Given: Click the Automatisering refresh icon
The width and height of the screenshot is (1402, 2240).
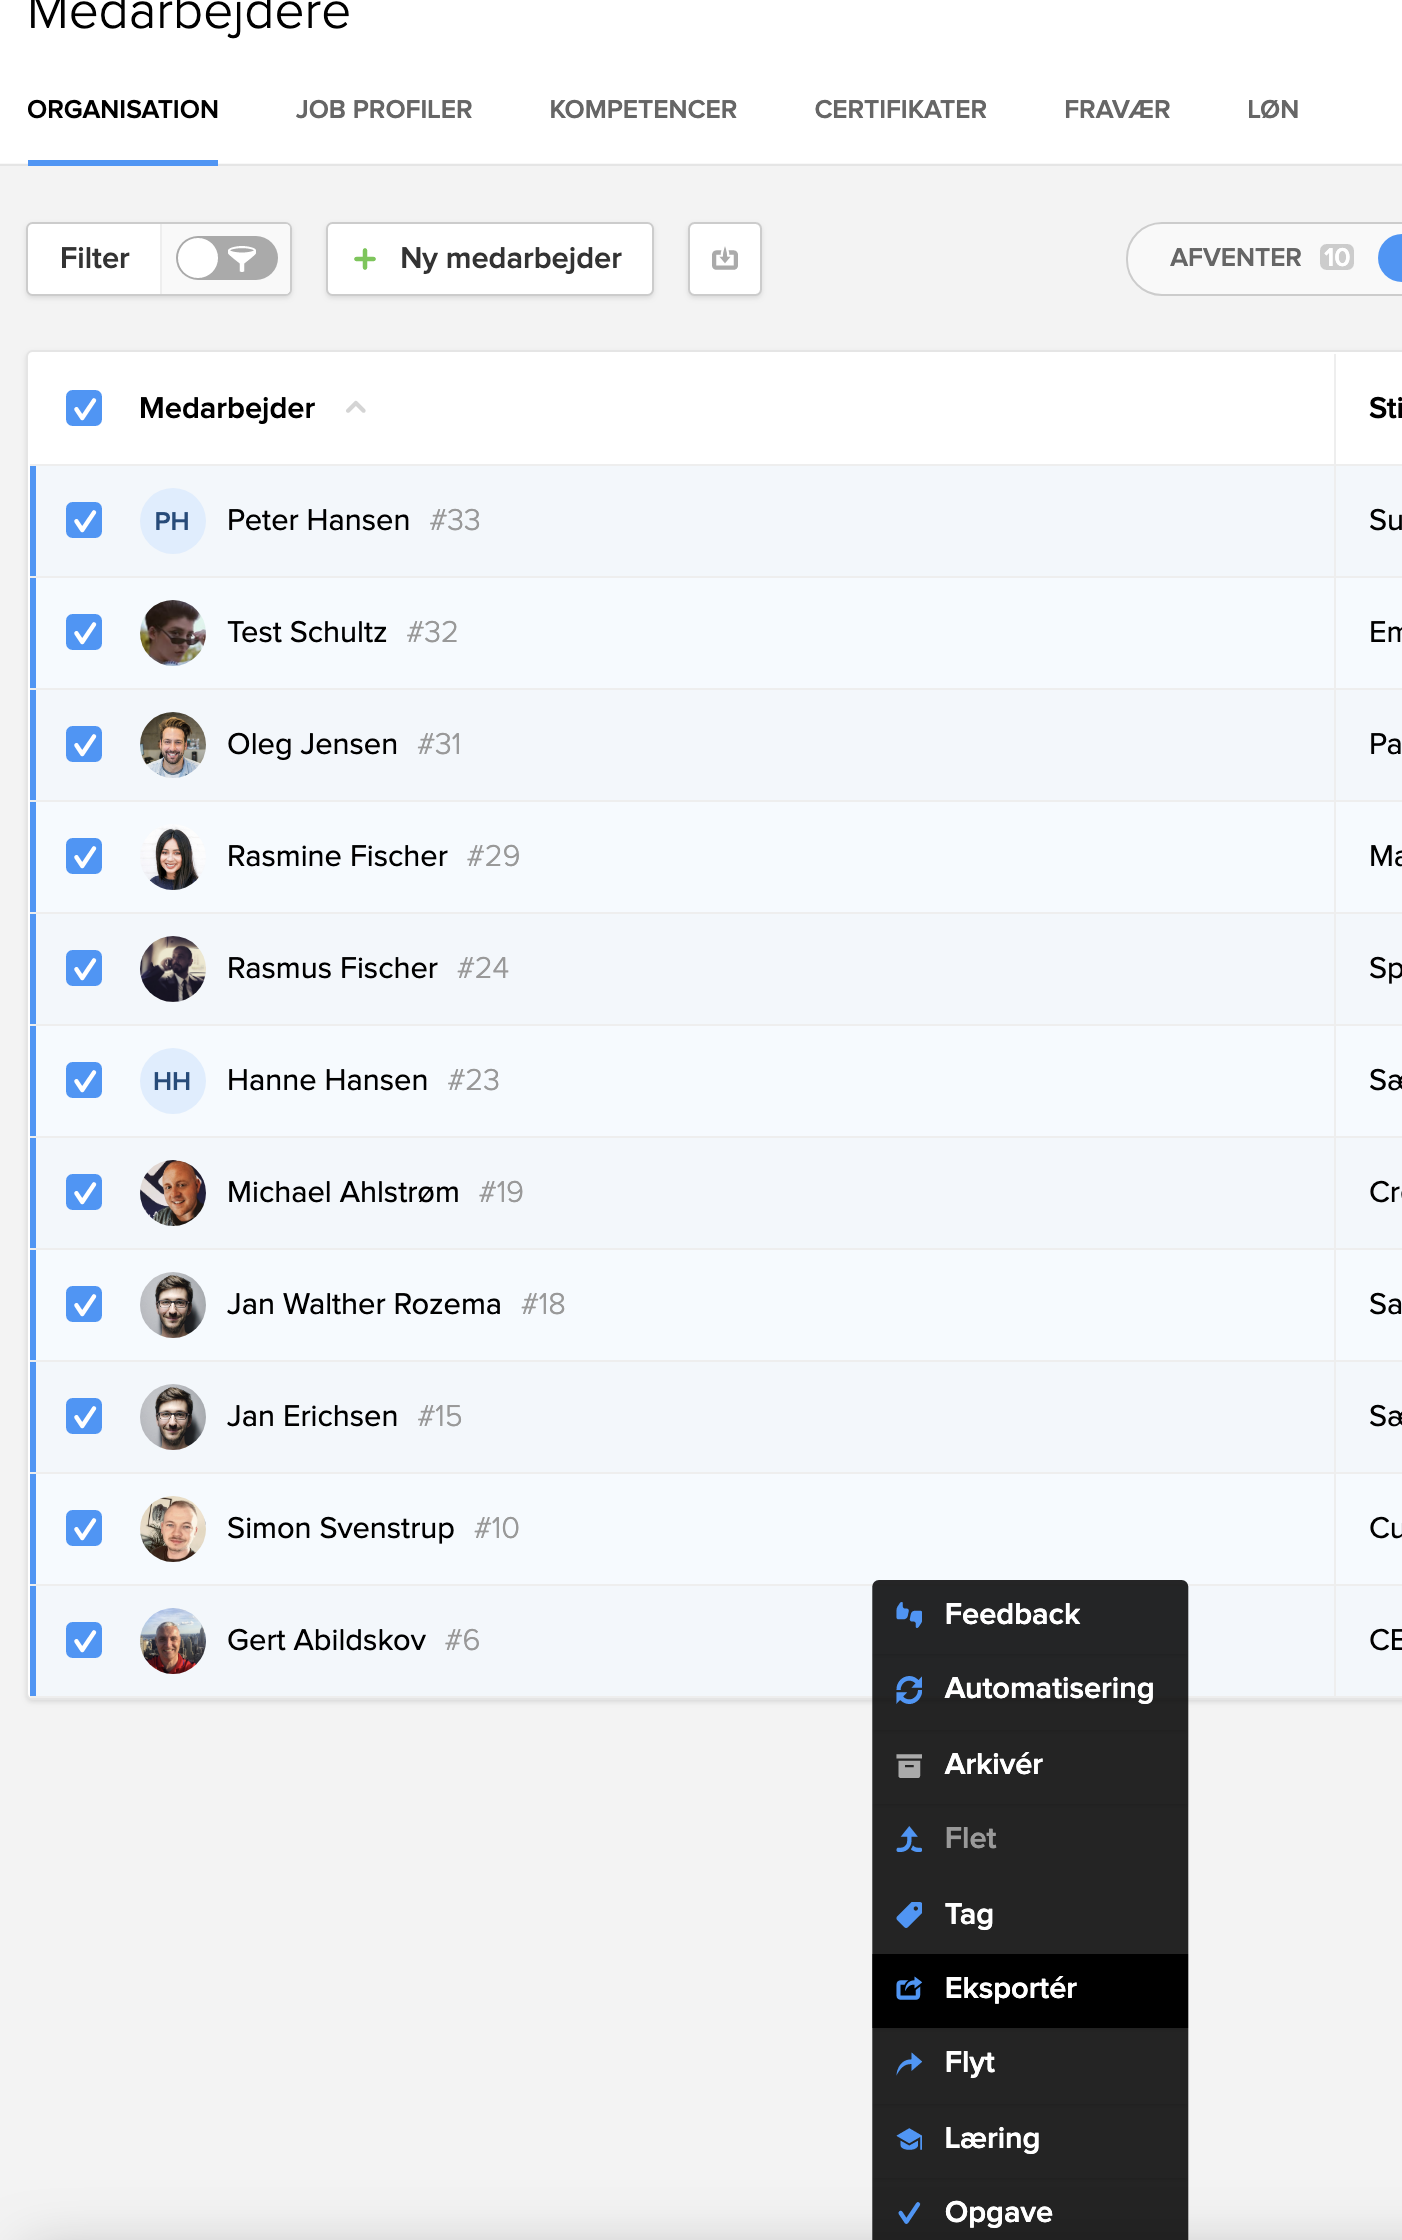Looking at the screenshot, I should (909, 1689).
